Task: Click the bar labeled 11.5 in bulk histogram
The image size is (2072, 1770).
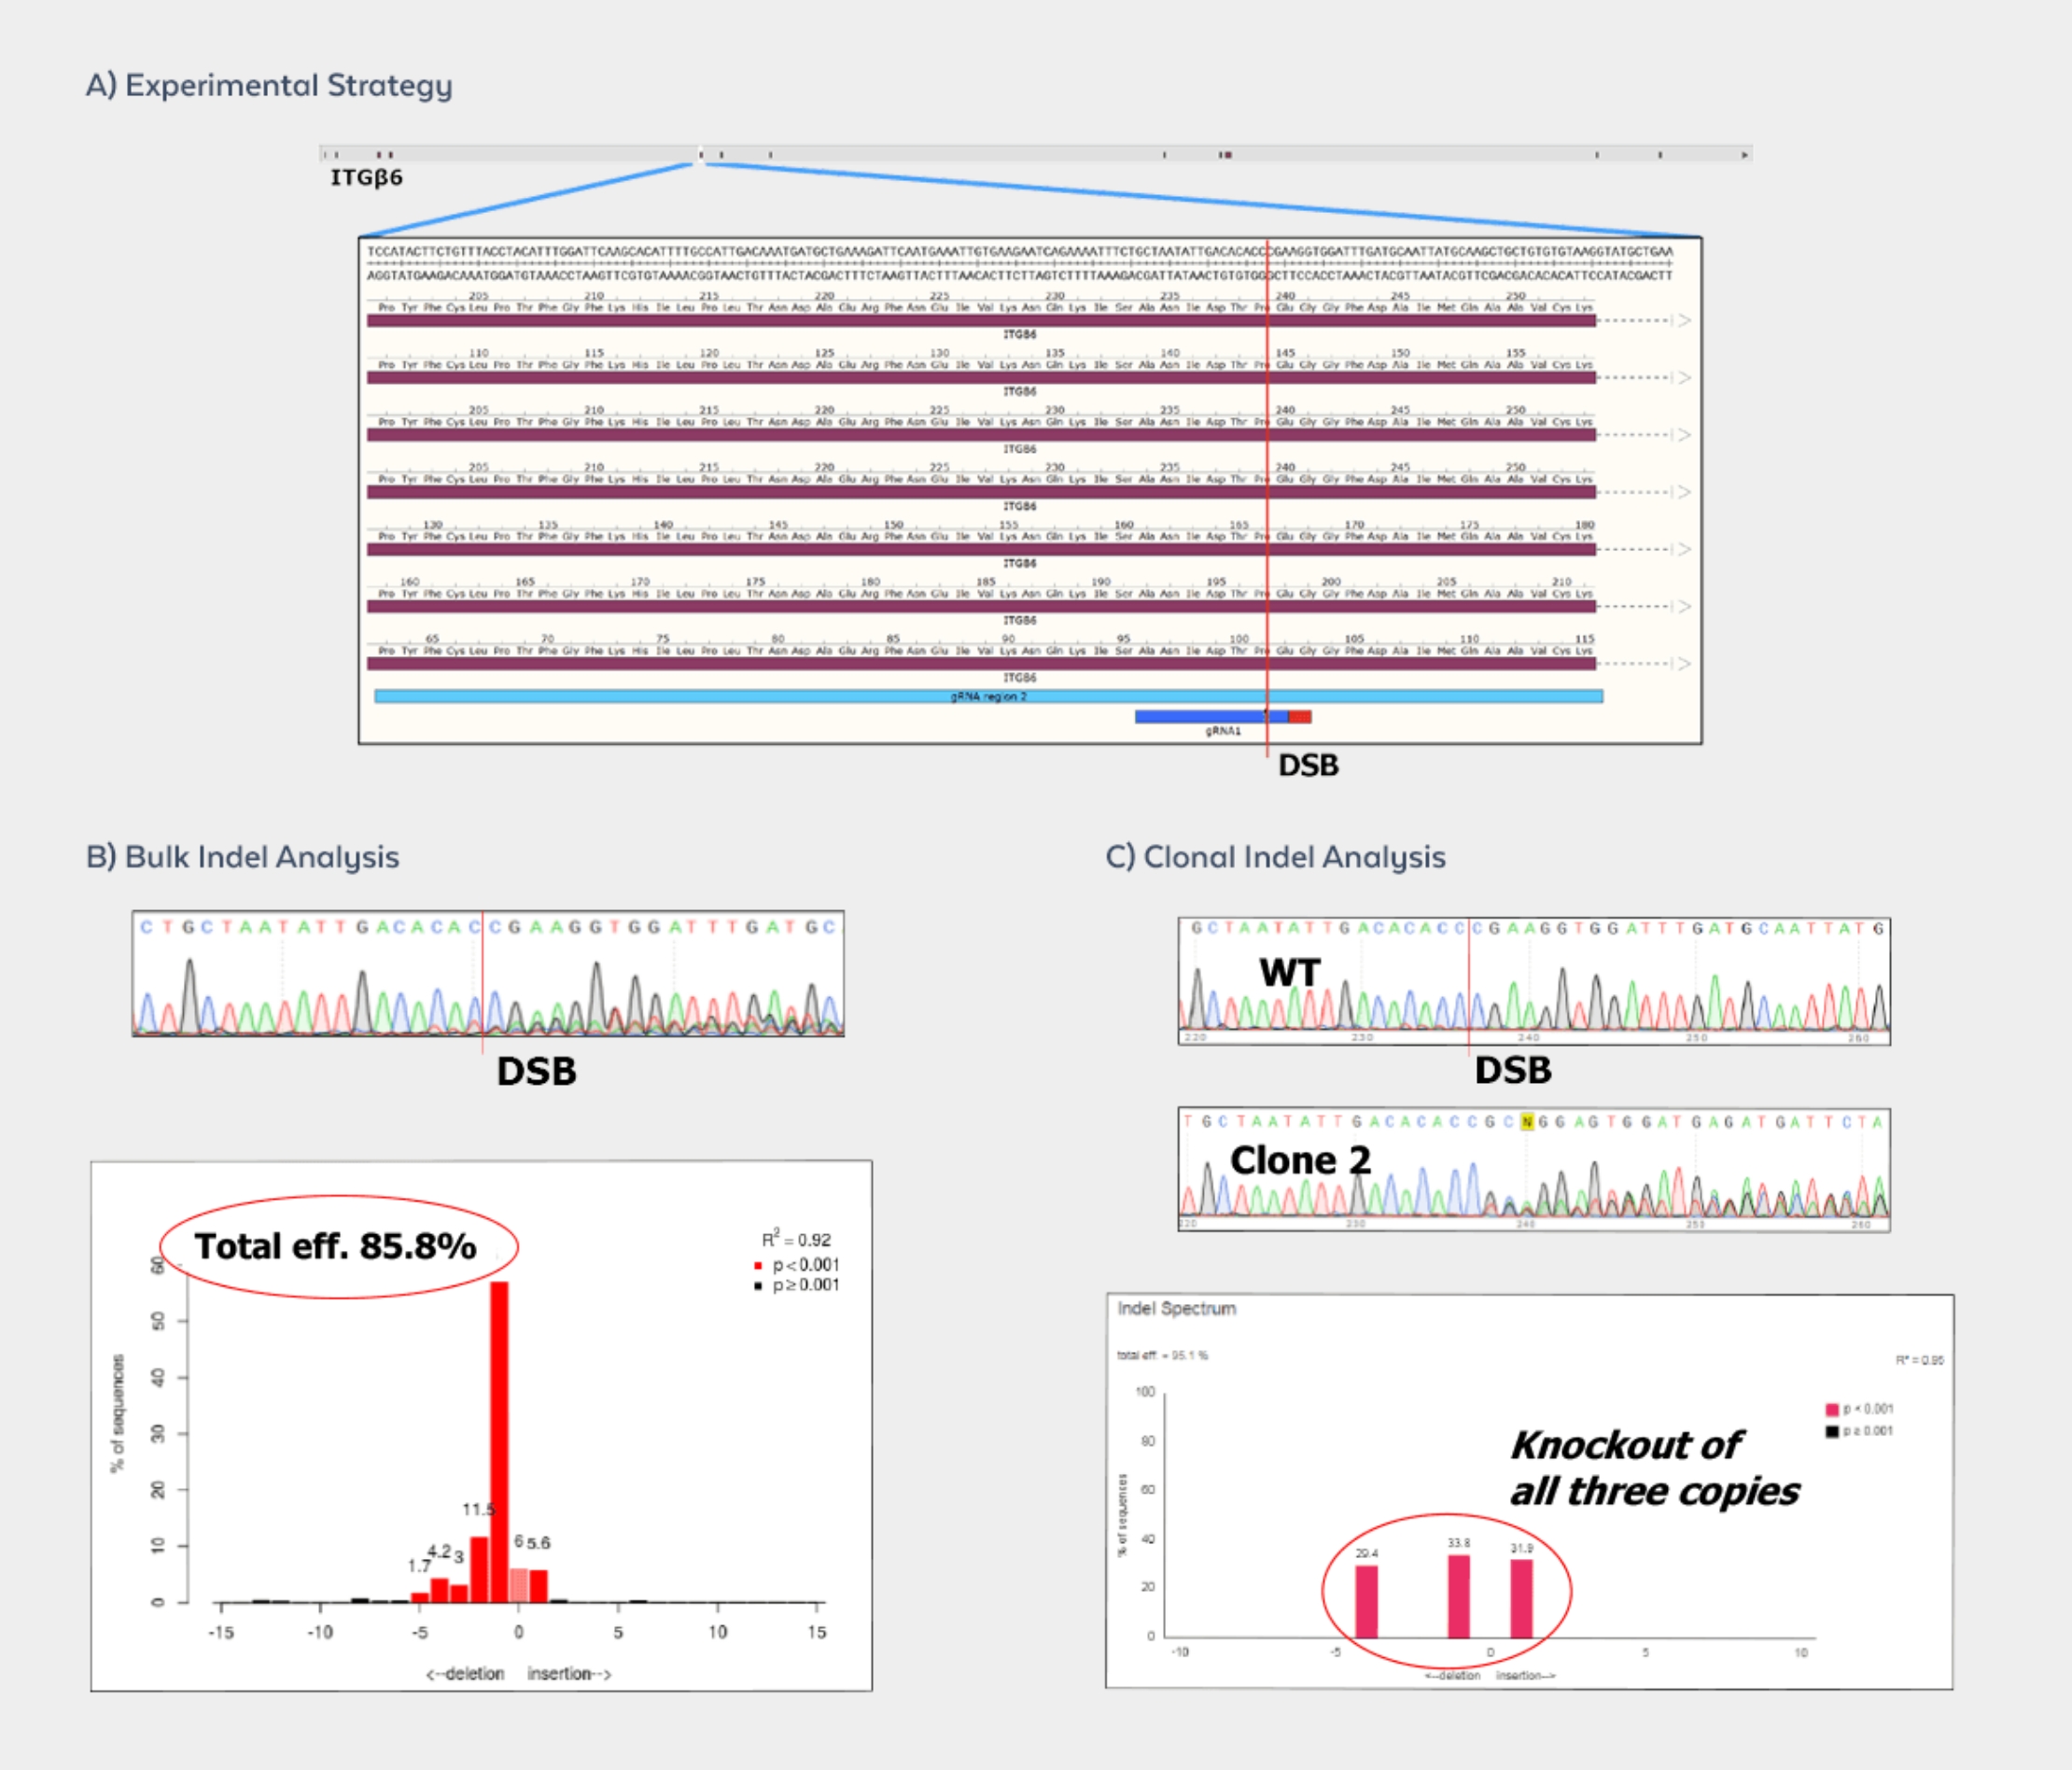Action: [479, 1570]
